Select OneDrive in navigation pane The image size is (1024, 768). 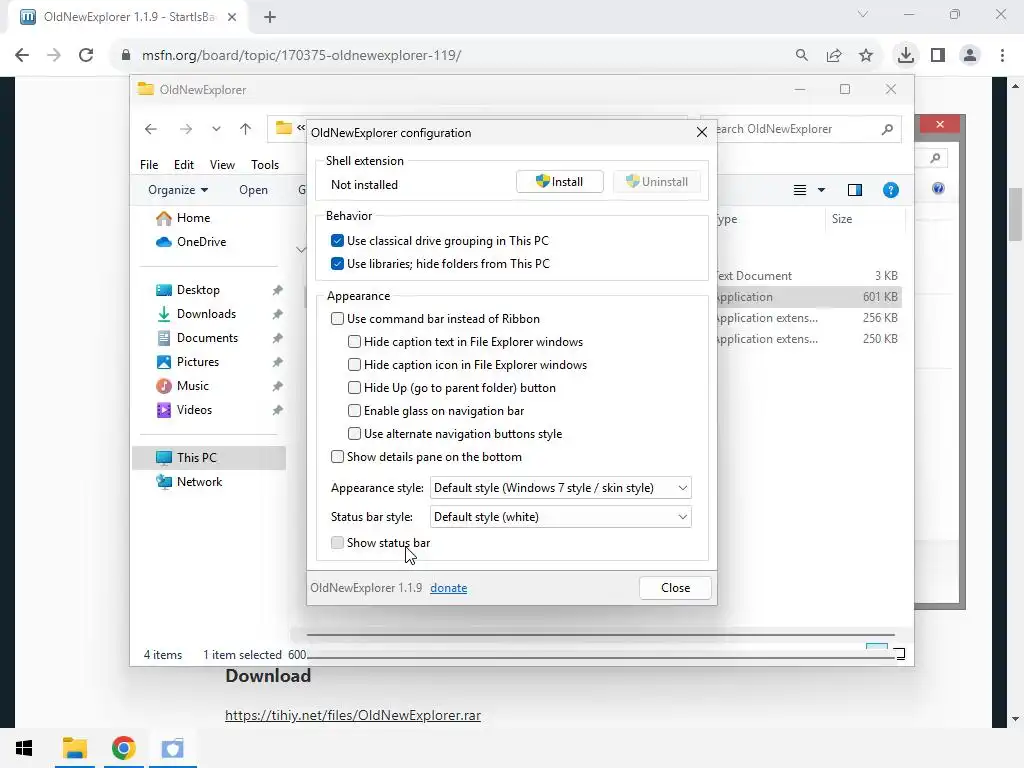(201, 242)
